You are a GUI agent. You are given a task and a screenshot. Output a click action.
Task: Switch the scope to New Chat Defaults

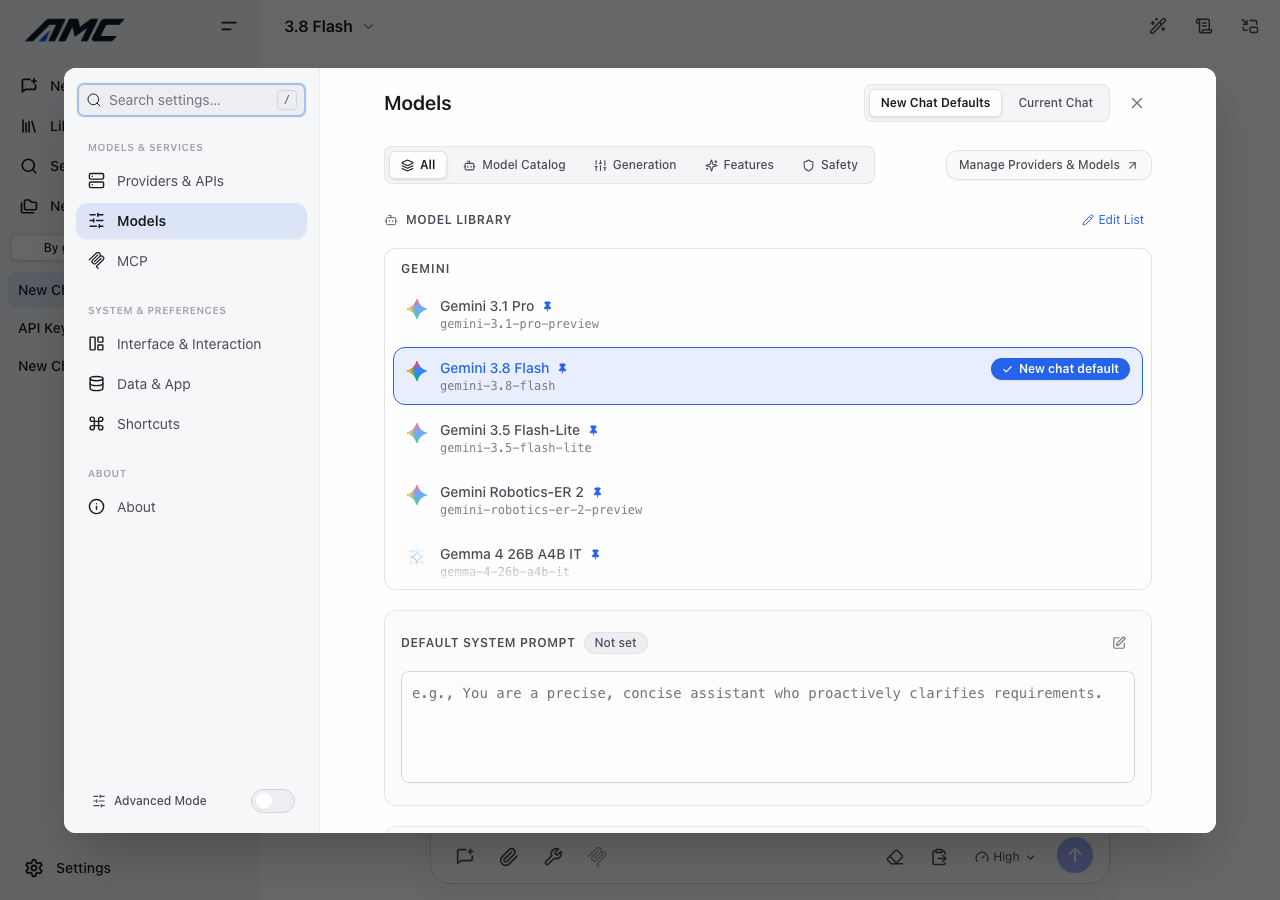[x=935, y=103]
